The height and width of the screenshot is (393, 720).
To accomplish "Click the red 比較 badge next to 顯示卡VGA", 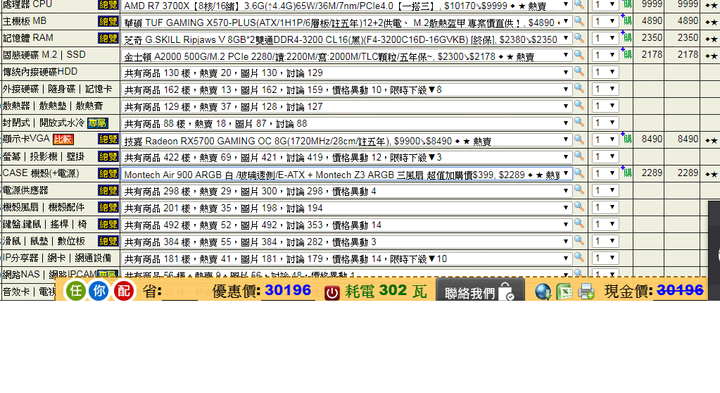I will 63,140.
